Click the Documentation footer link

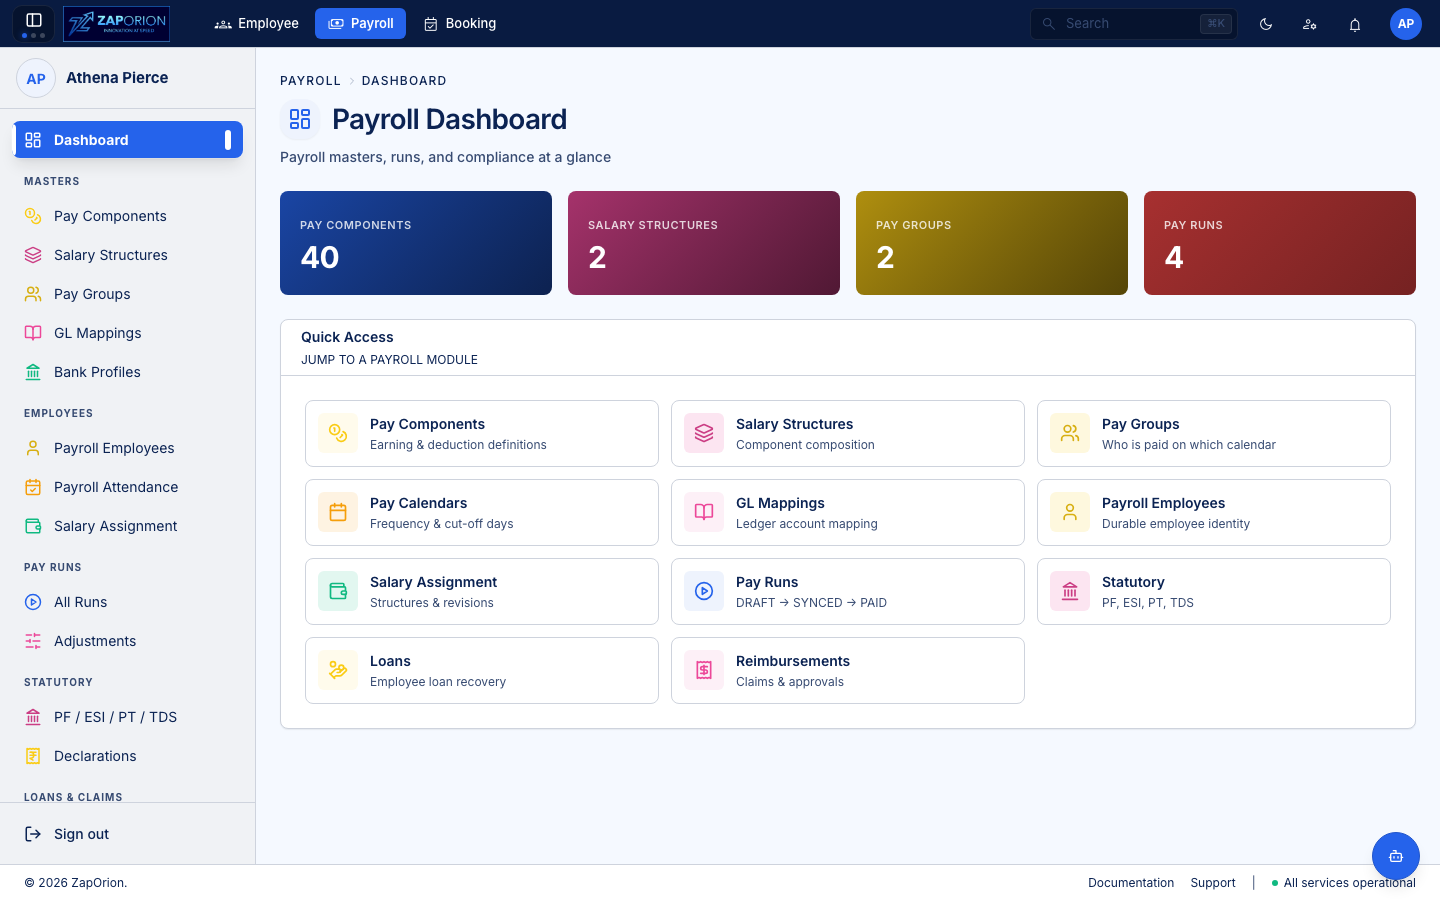[x=1131, y=883]
